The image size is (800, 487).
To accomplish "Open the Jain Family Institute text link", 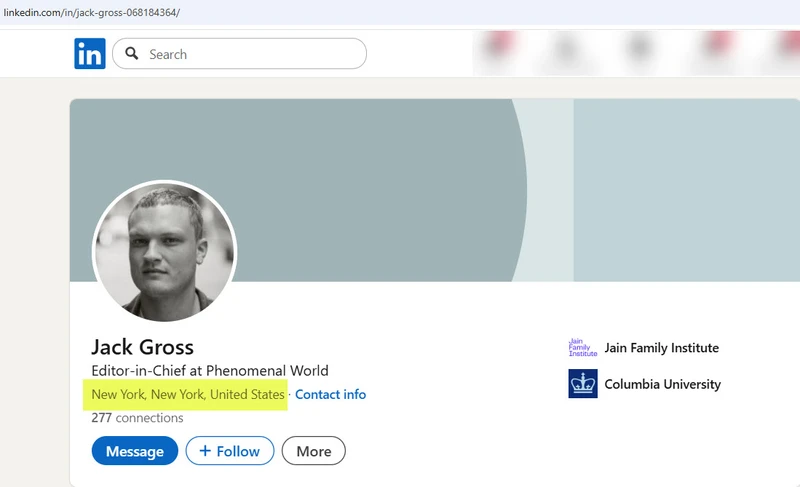I will (x=661, y=348).
